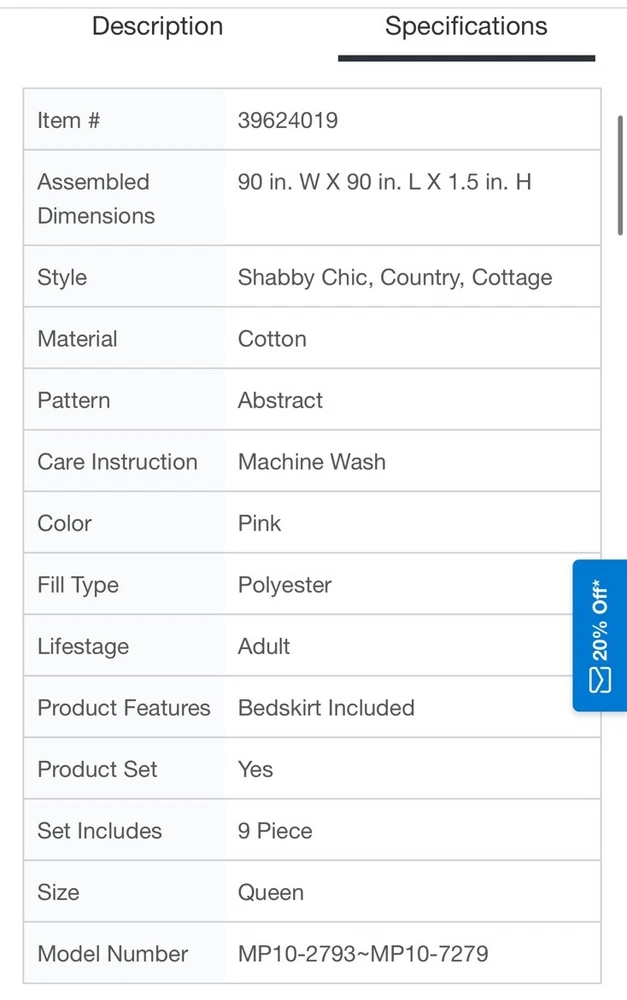Click the item number 39624019

[x=288, y=121]
